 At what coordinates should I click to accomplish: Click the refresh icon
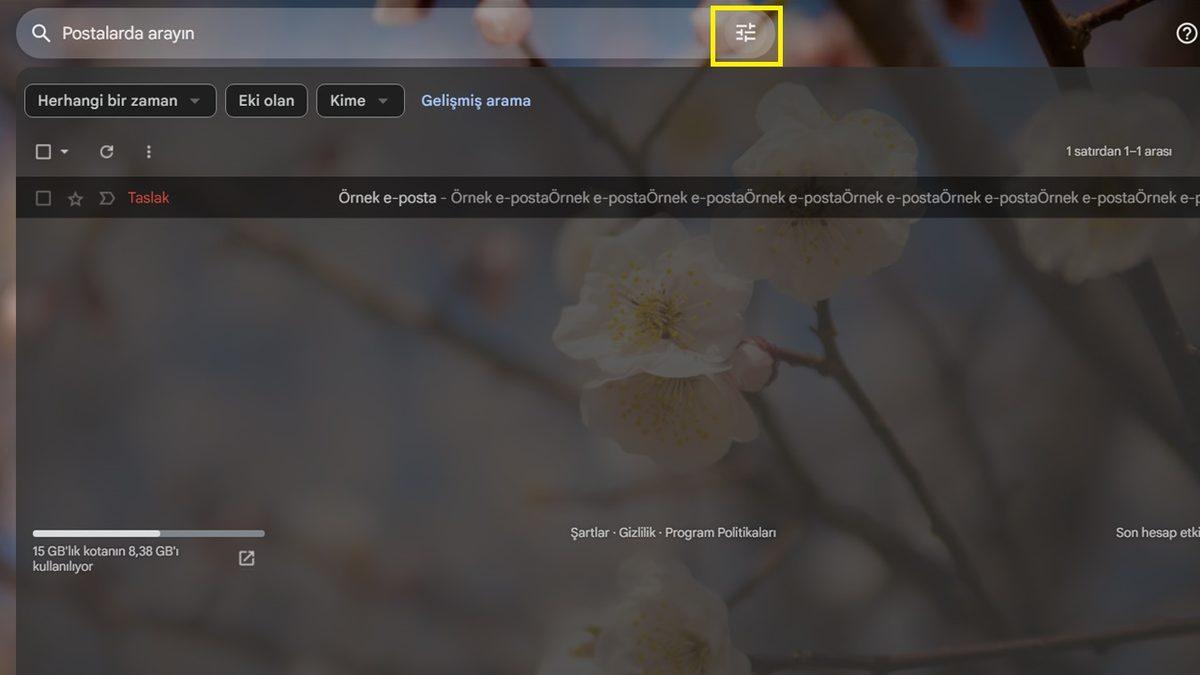[x=107, y=152]
